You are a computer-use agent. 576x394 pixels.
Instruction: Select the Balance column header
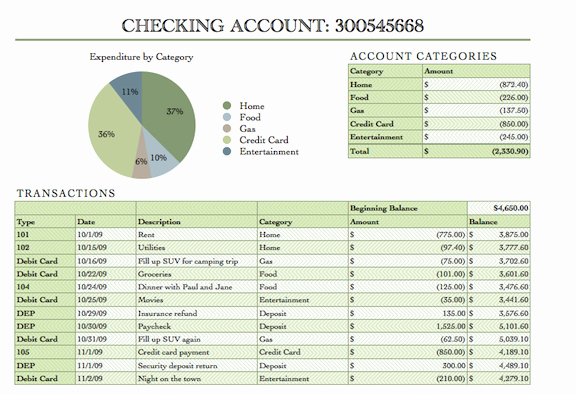pos(499,222)
